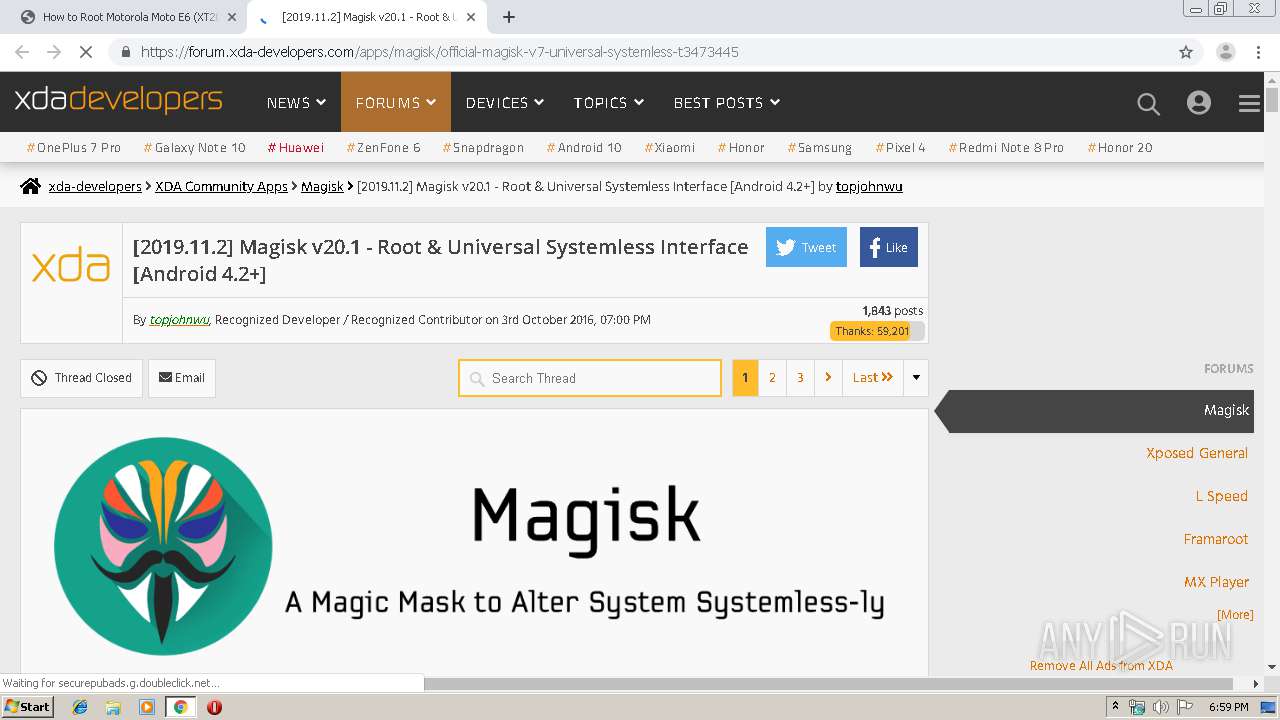Open the #Huawei tag link
The height and width of the screenshot is (720, 1280).
tap(296, 147)
